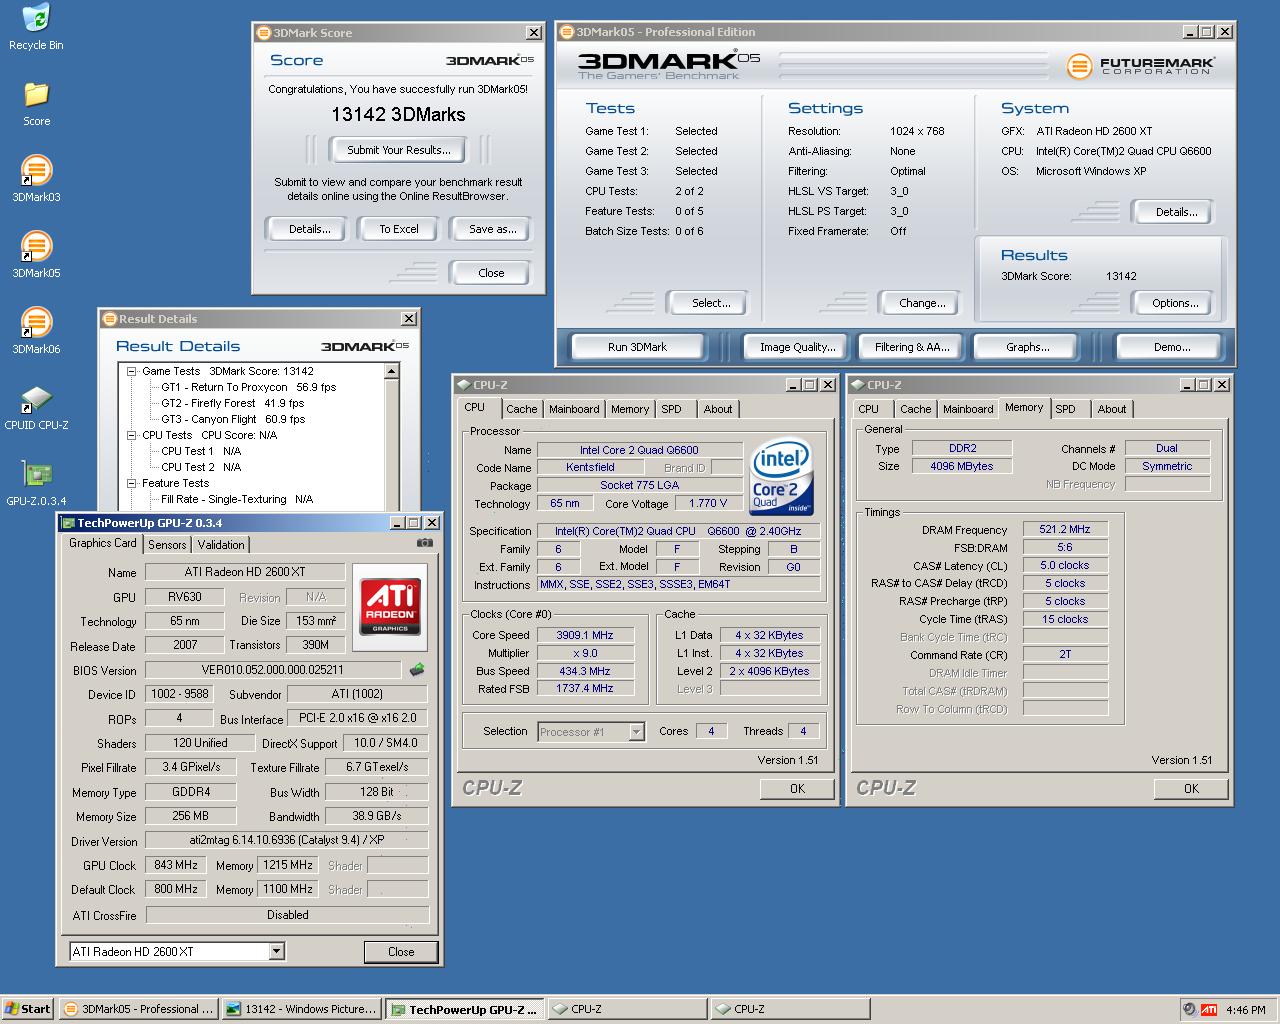The width and height of the screenshot is (1280, 1024).
Task: Collapse the CPU Tests tree node
Action: (x=131, y=435)
